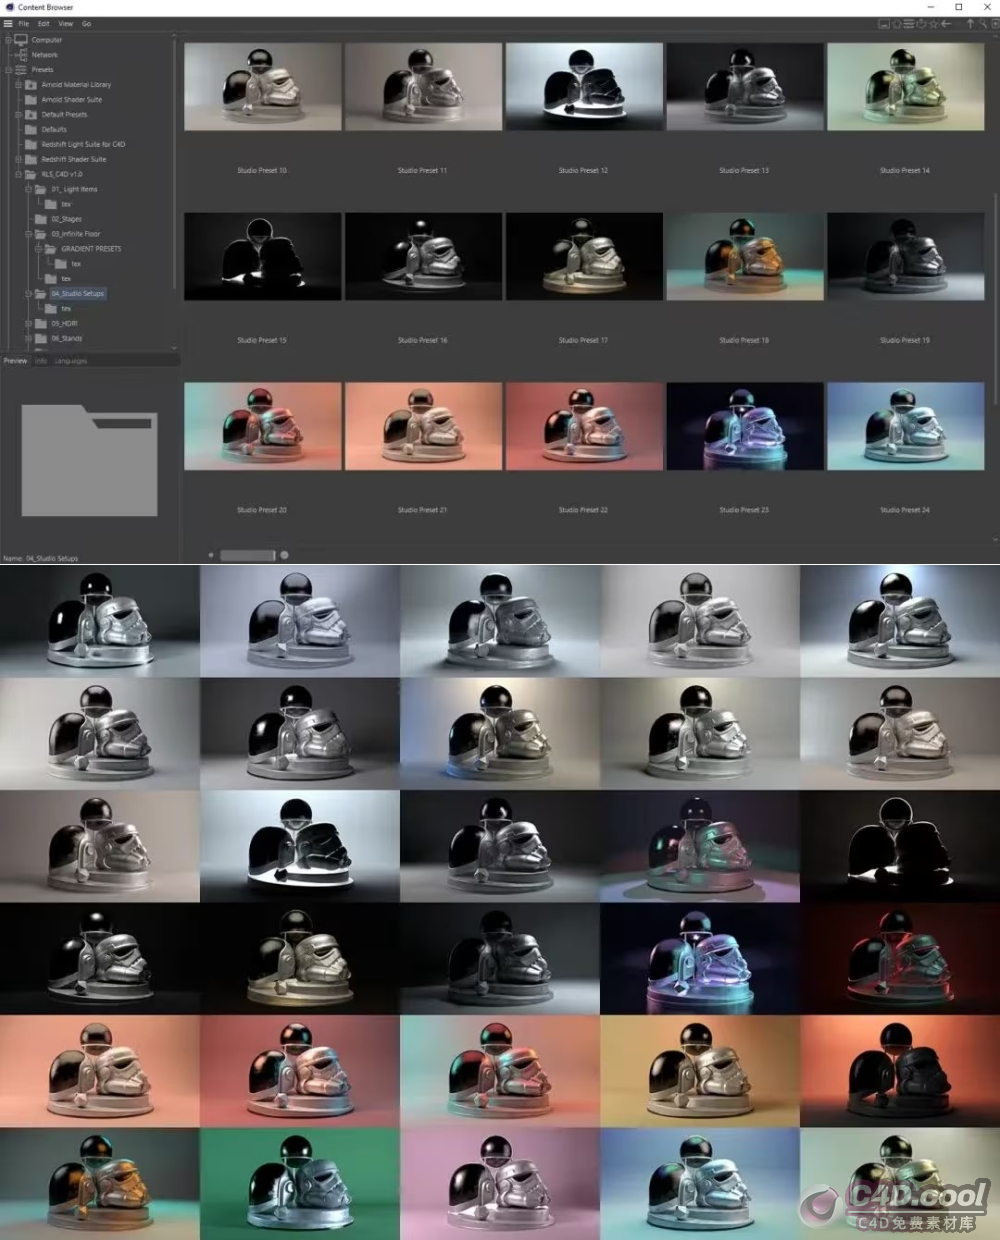Expand the Redshift Shader Suite node
1000x1240 pixels.
click(x=18, y=159)
